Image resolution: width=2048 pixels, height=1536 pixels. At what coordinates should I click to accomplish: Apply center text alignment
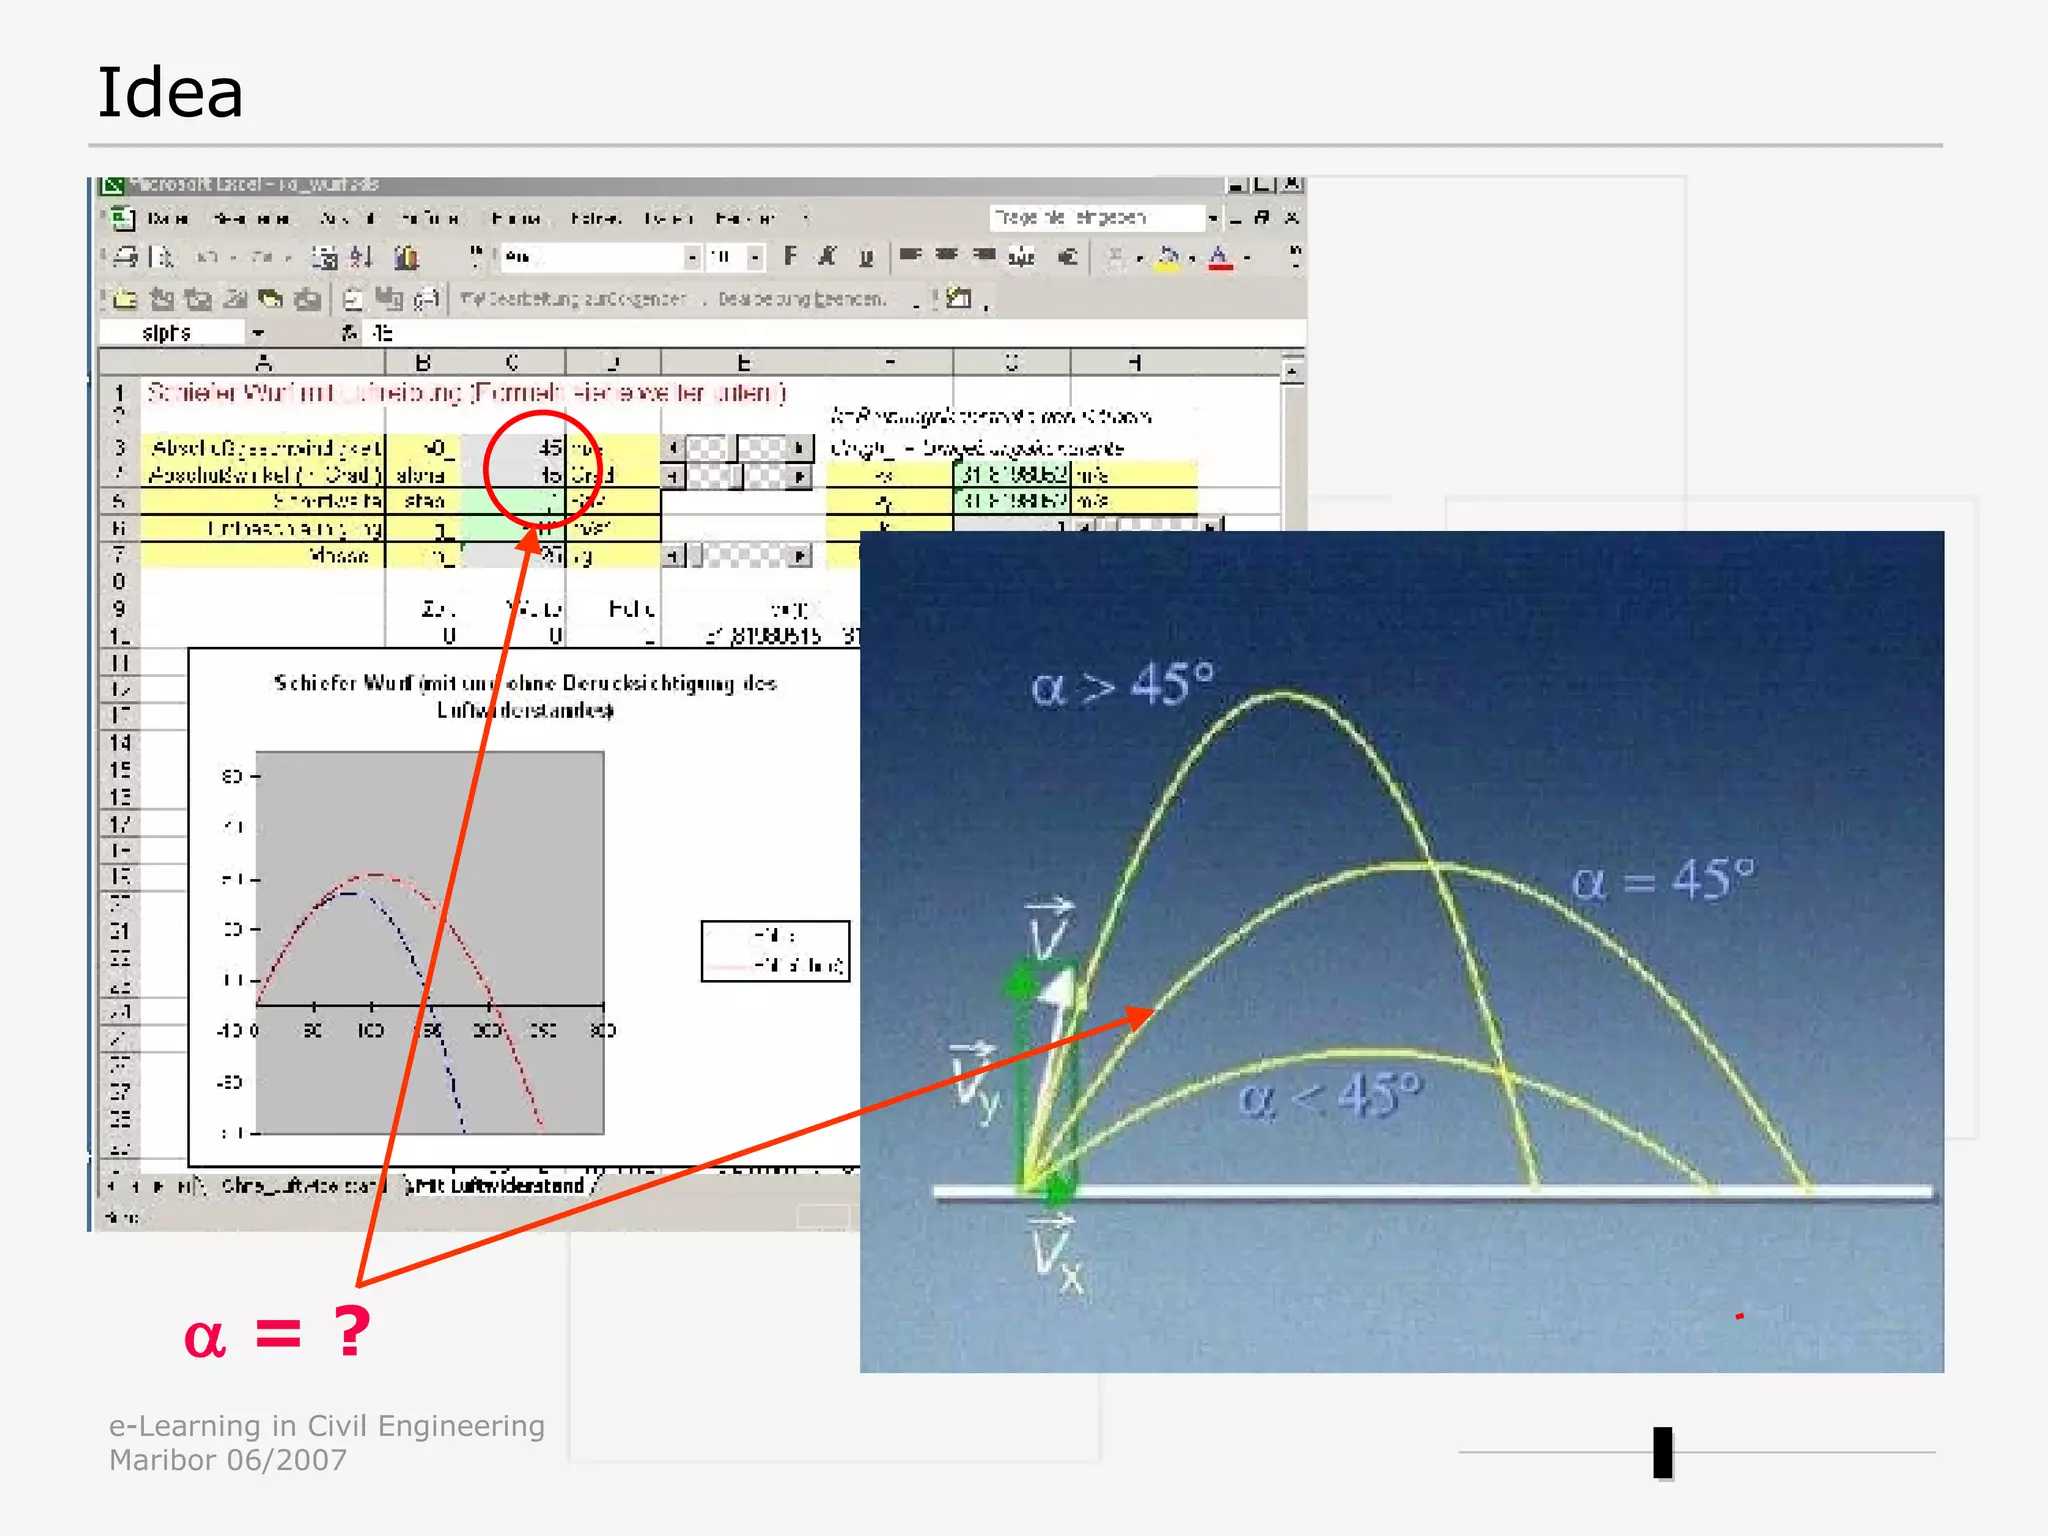(x=946, y=256)
